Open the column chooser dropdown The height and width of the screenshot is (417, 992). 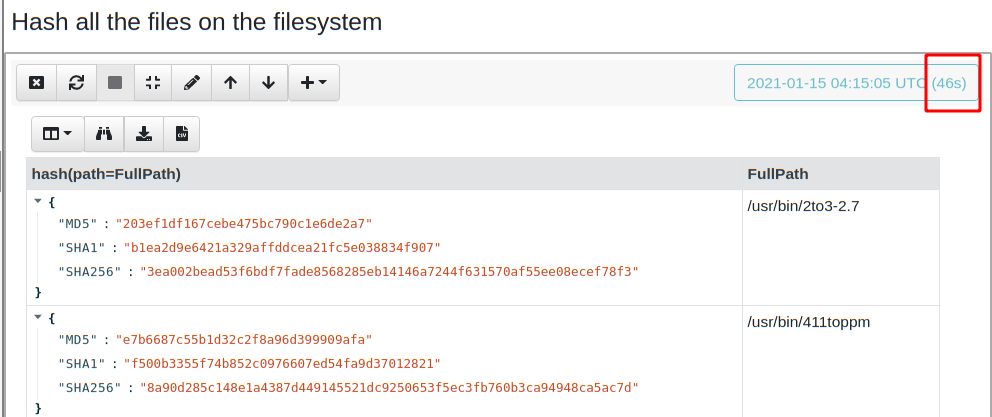[x=57, y=133]
